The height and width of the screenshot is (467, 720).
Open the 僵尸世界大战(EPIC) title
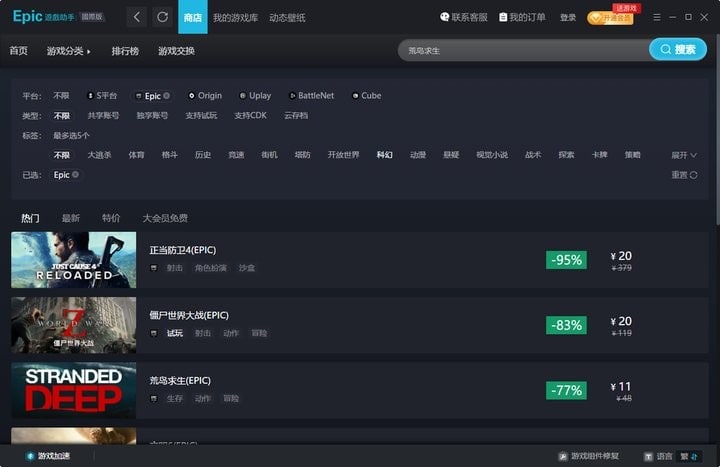189,315
